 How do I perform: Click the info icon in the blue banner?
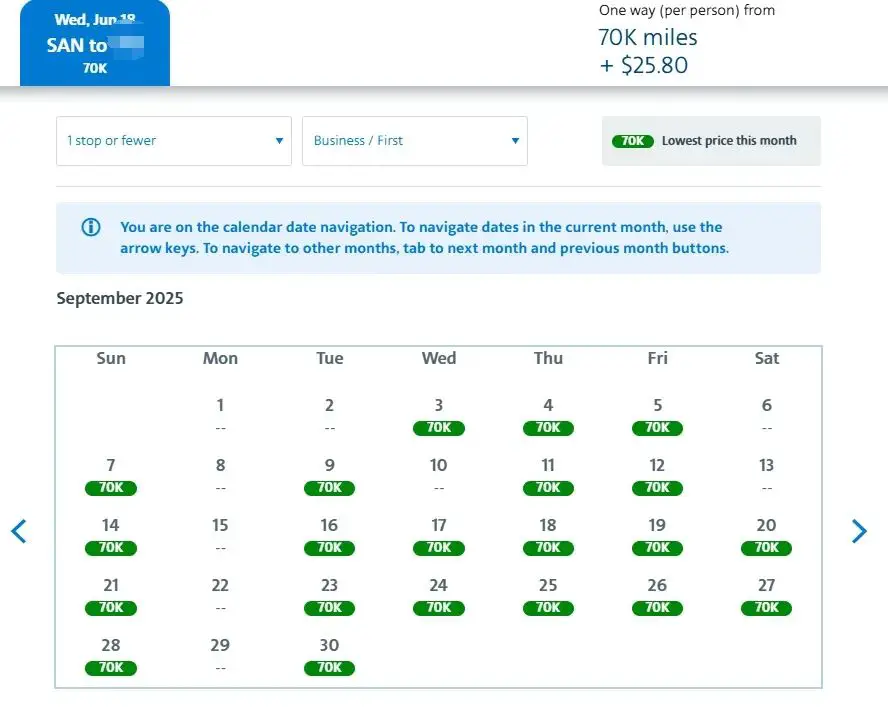pyautogui.click(x=91, y=228)
